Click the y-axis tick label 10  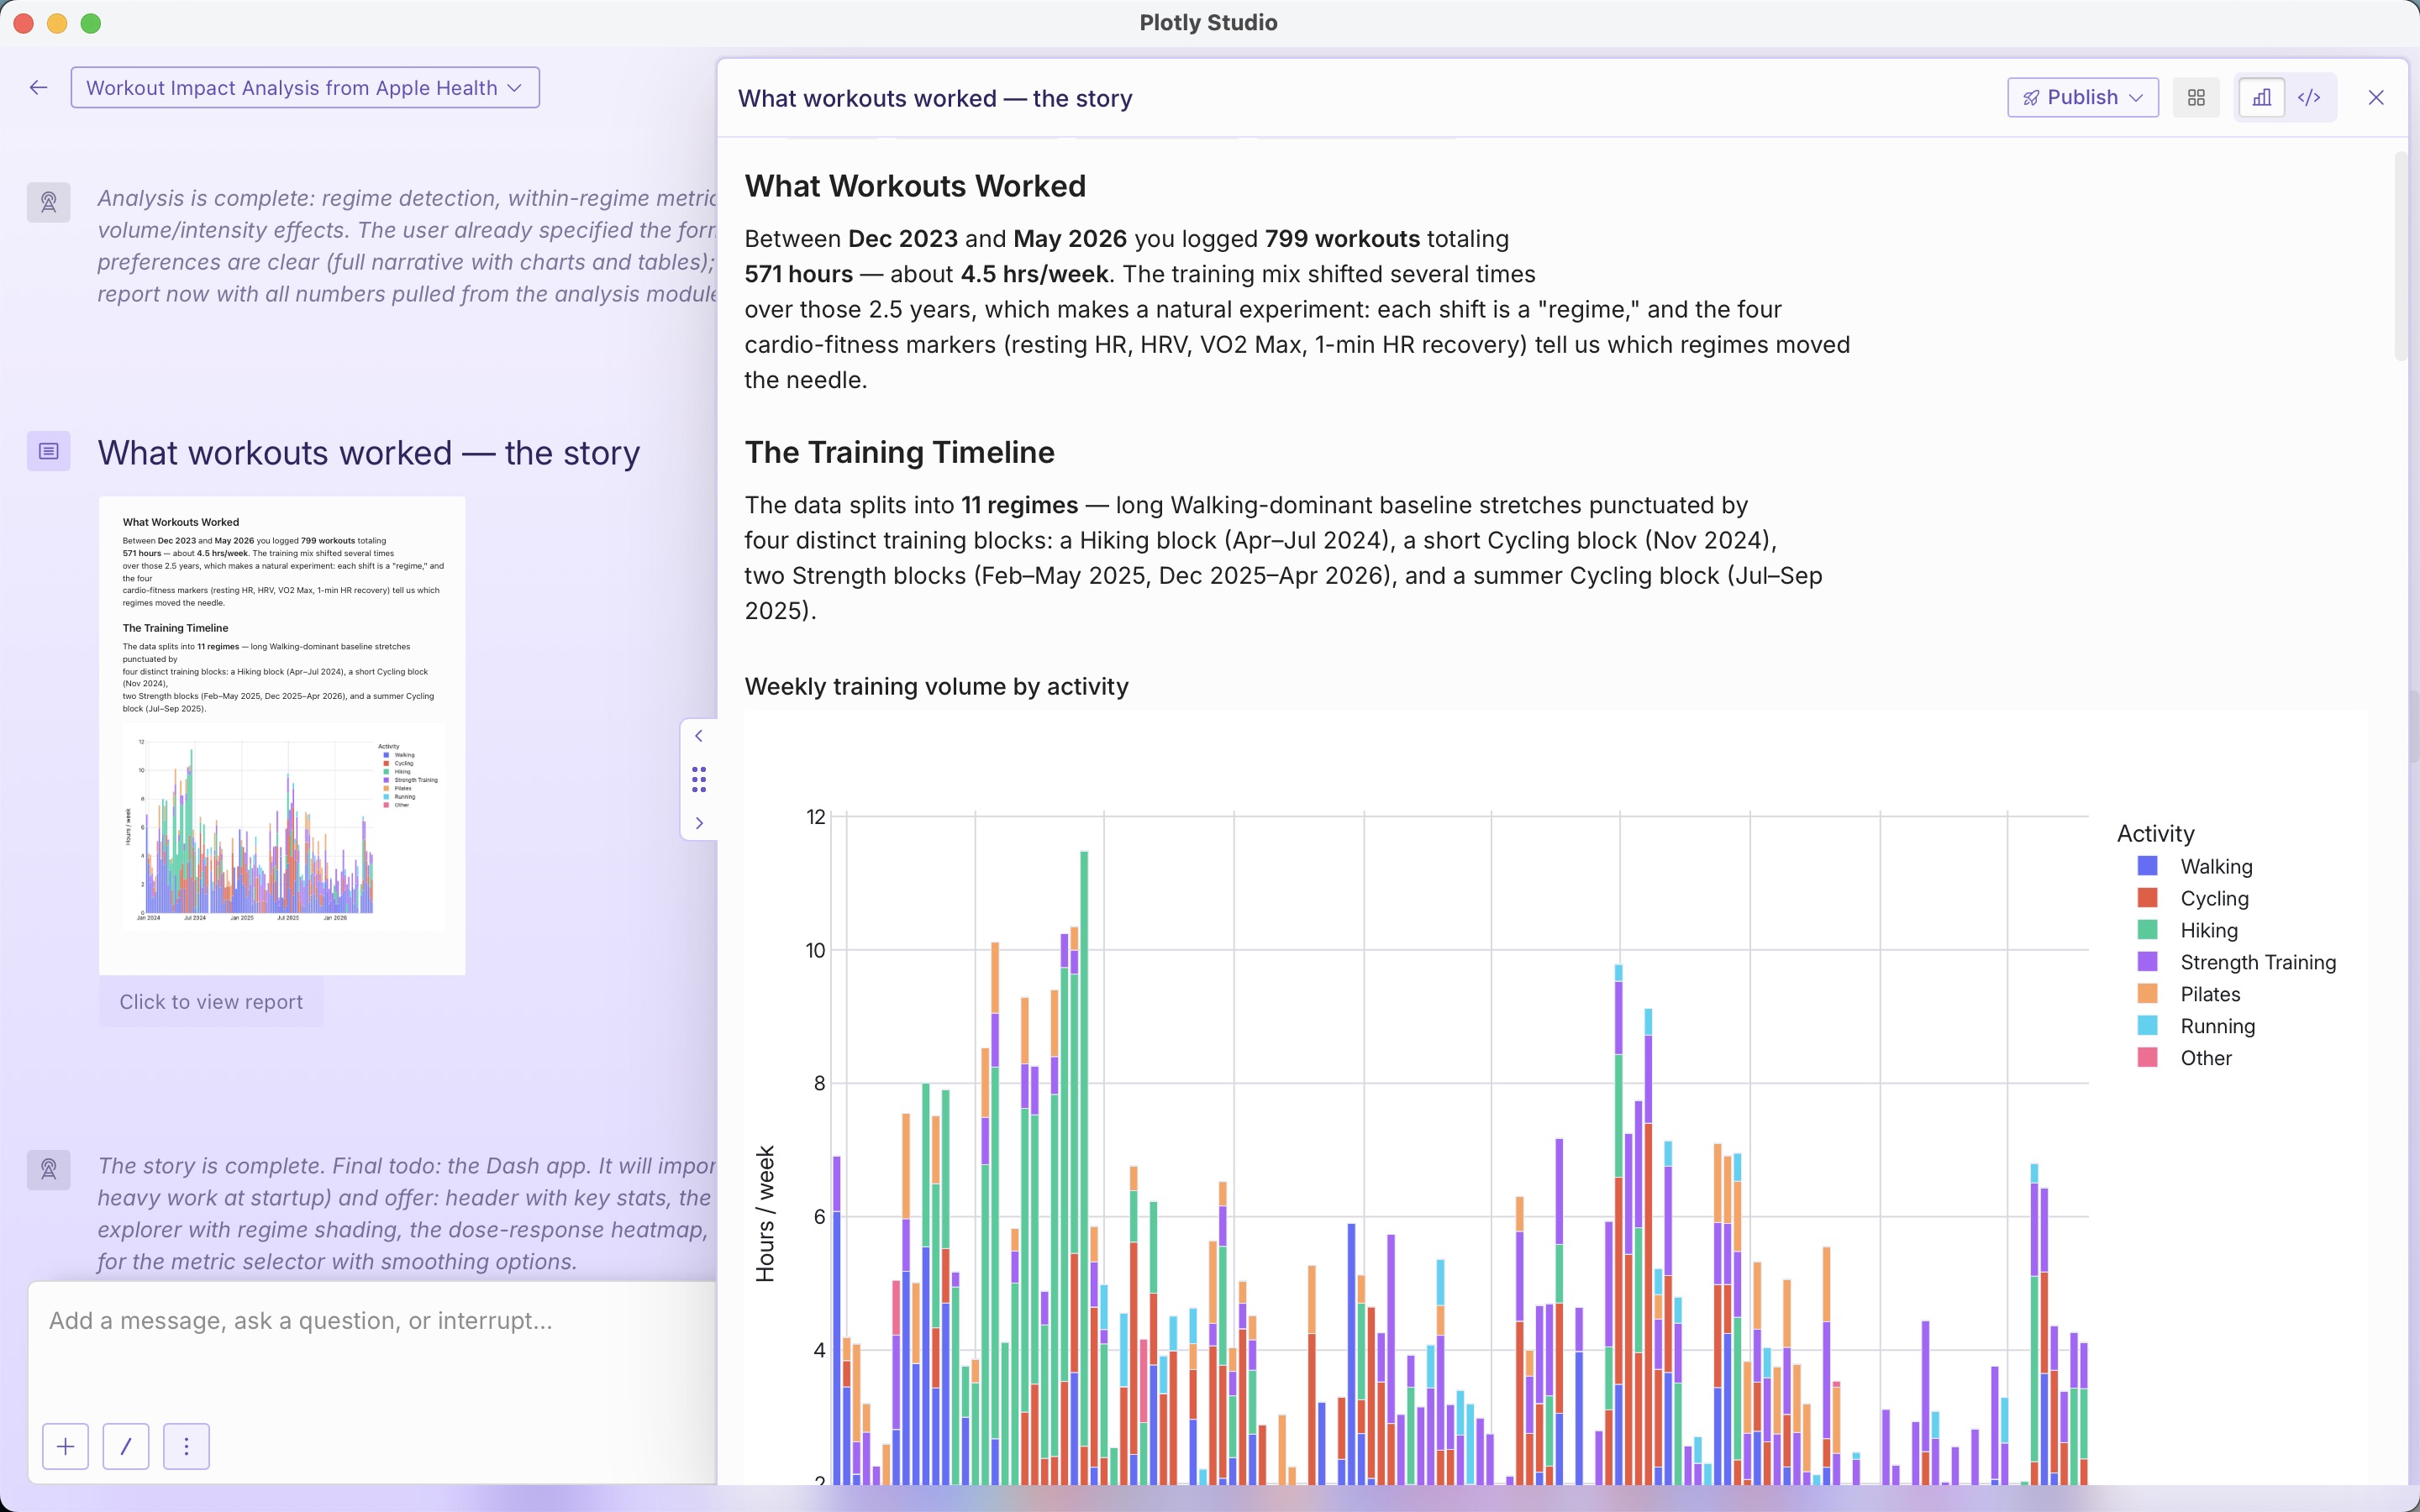pos(816,950)
